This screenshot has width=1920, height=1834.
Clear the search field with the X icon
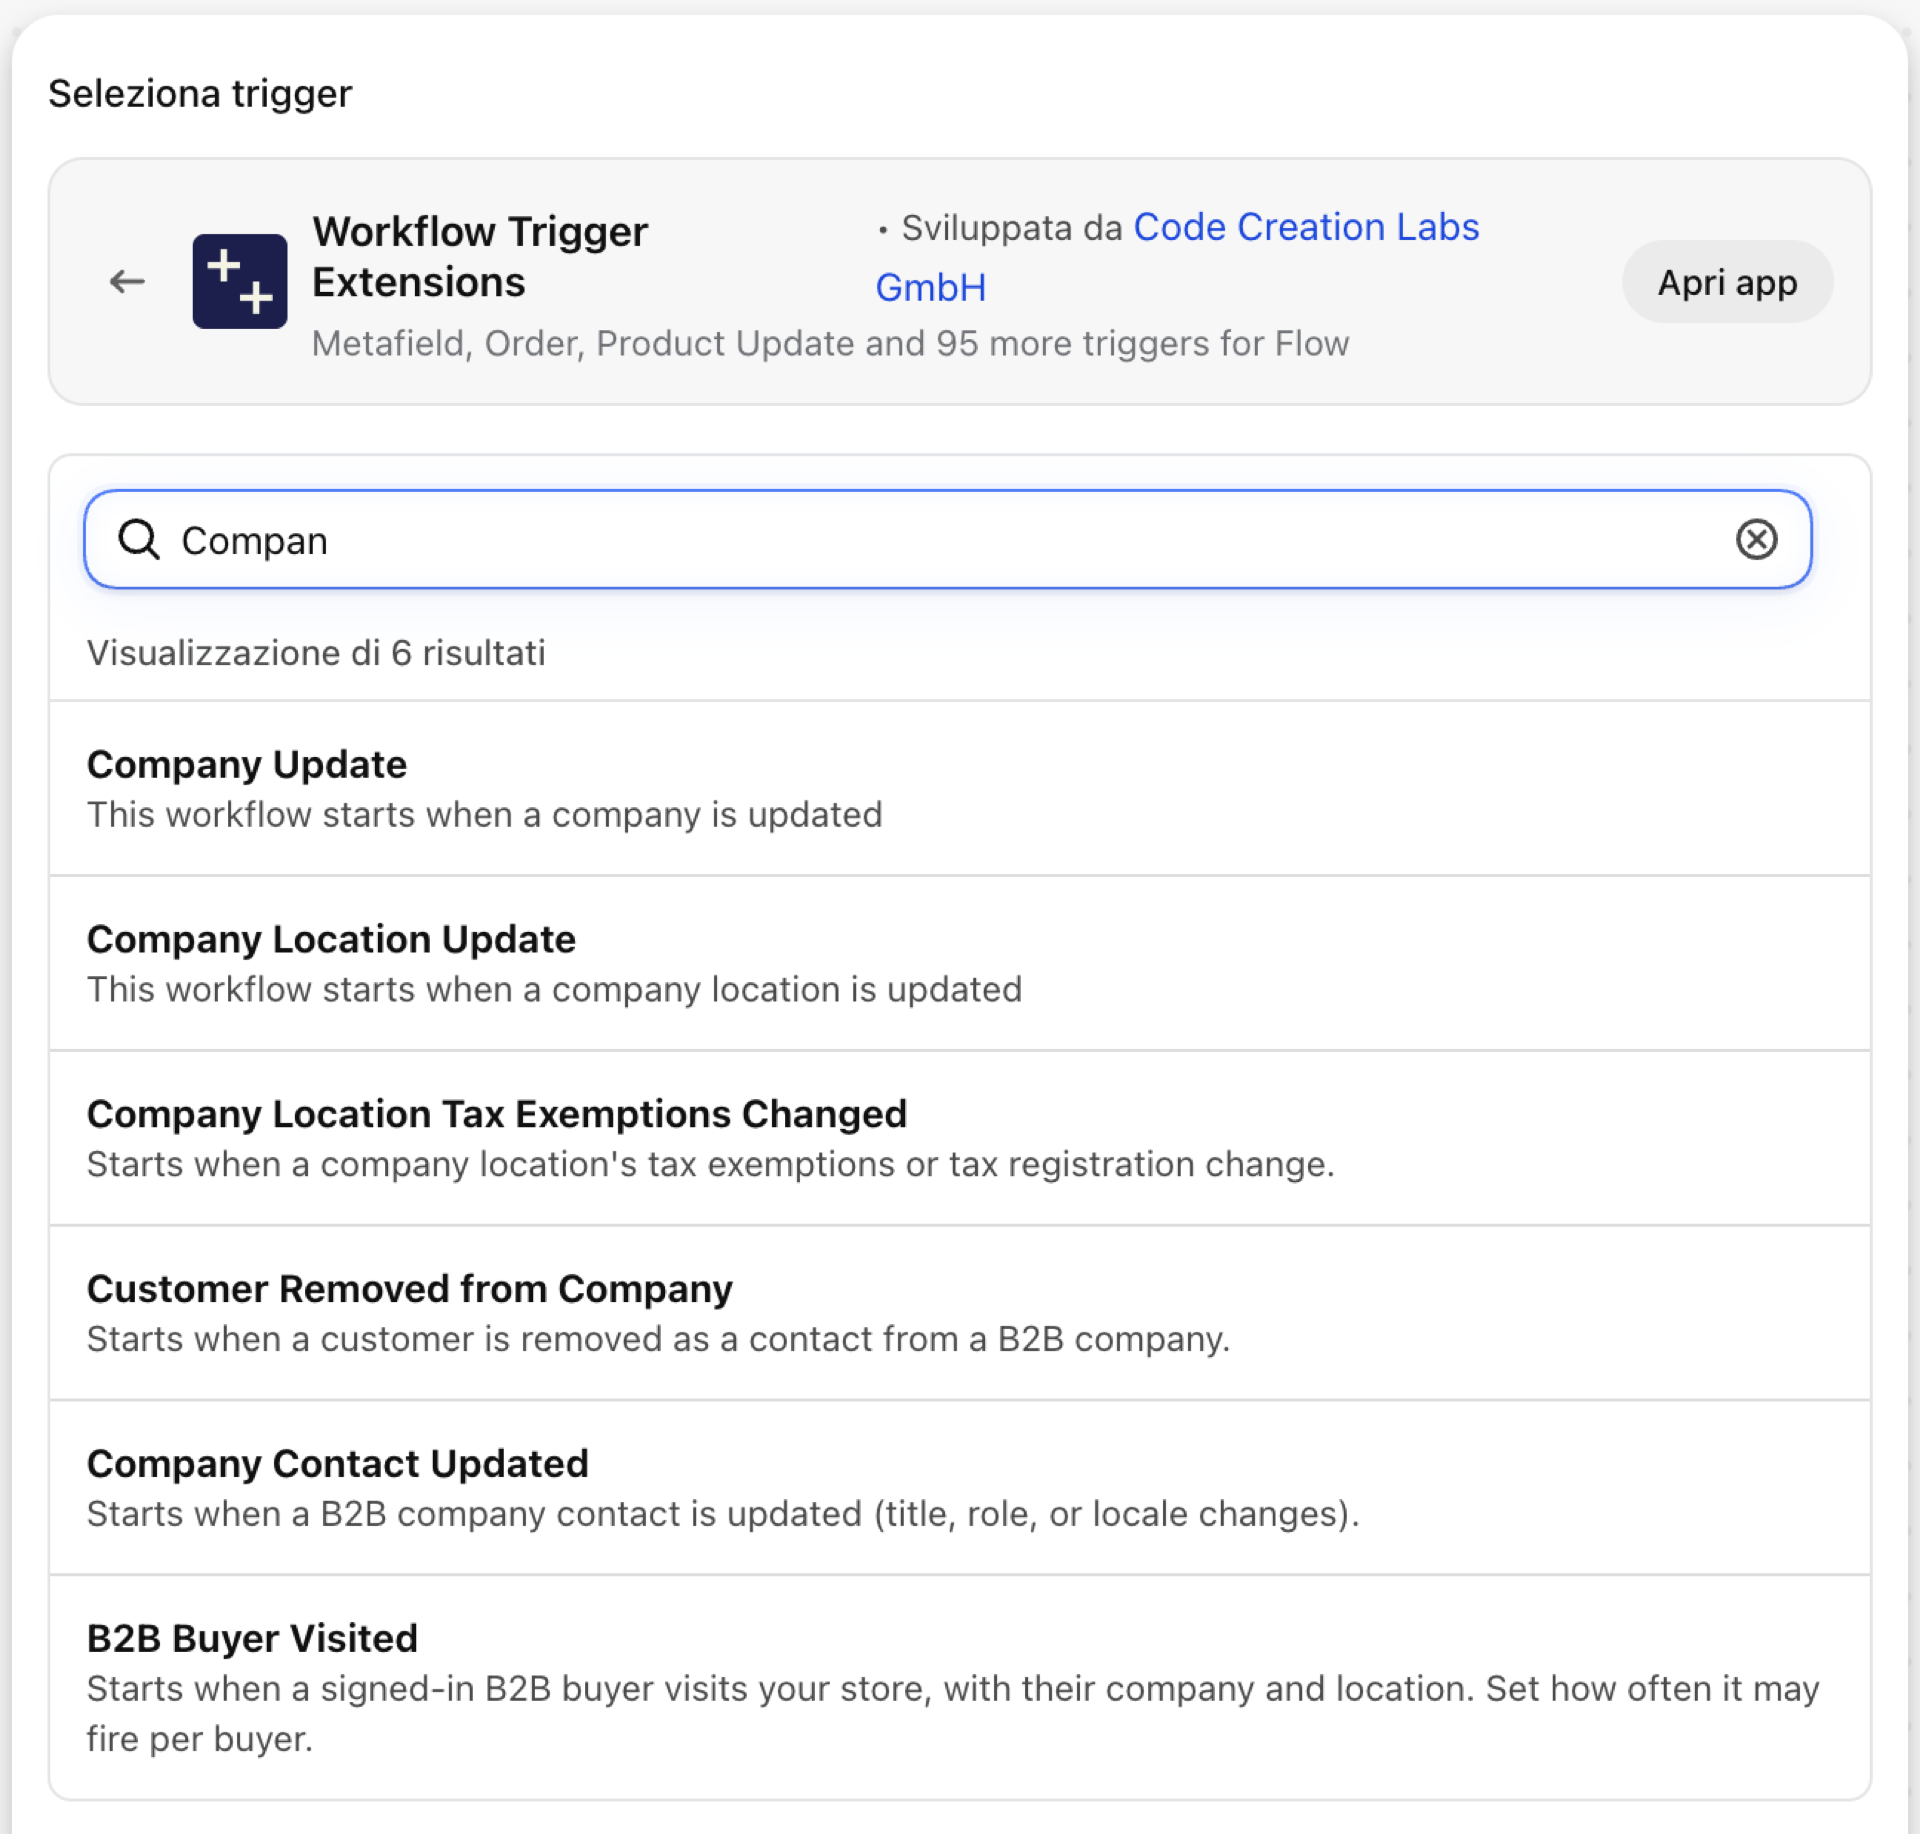click(x=1756, y=540)
